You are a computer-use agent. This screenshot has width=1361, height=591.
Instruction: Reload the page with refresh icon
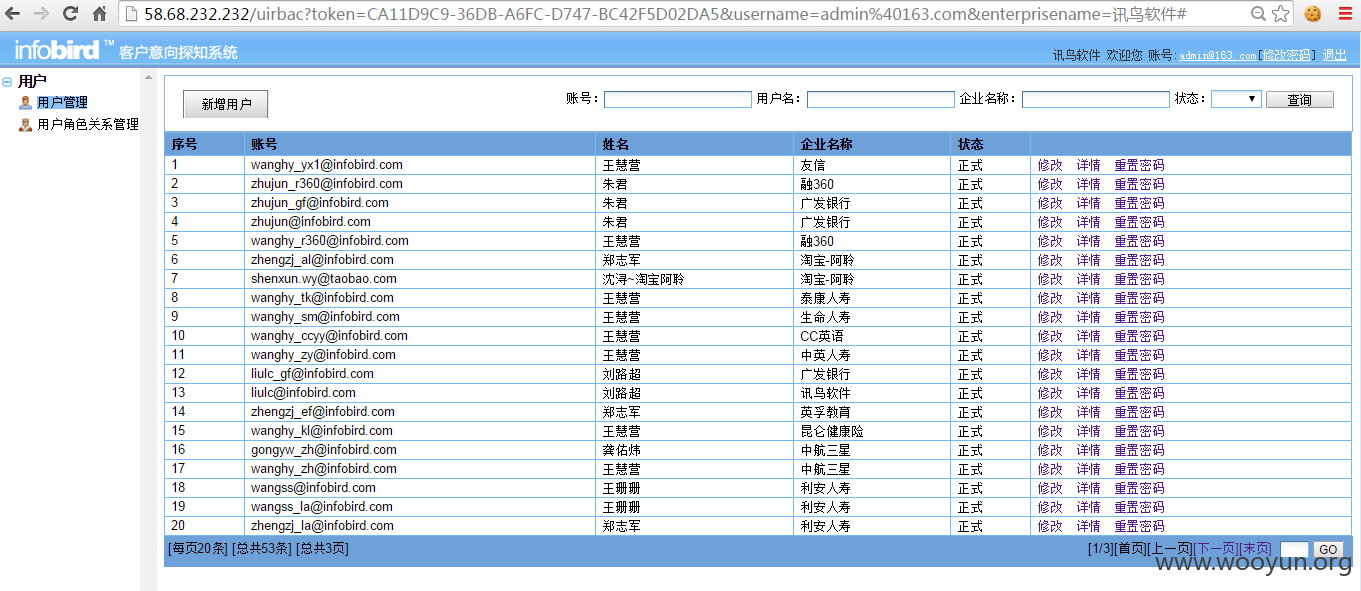pos(70,14)
